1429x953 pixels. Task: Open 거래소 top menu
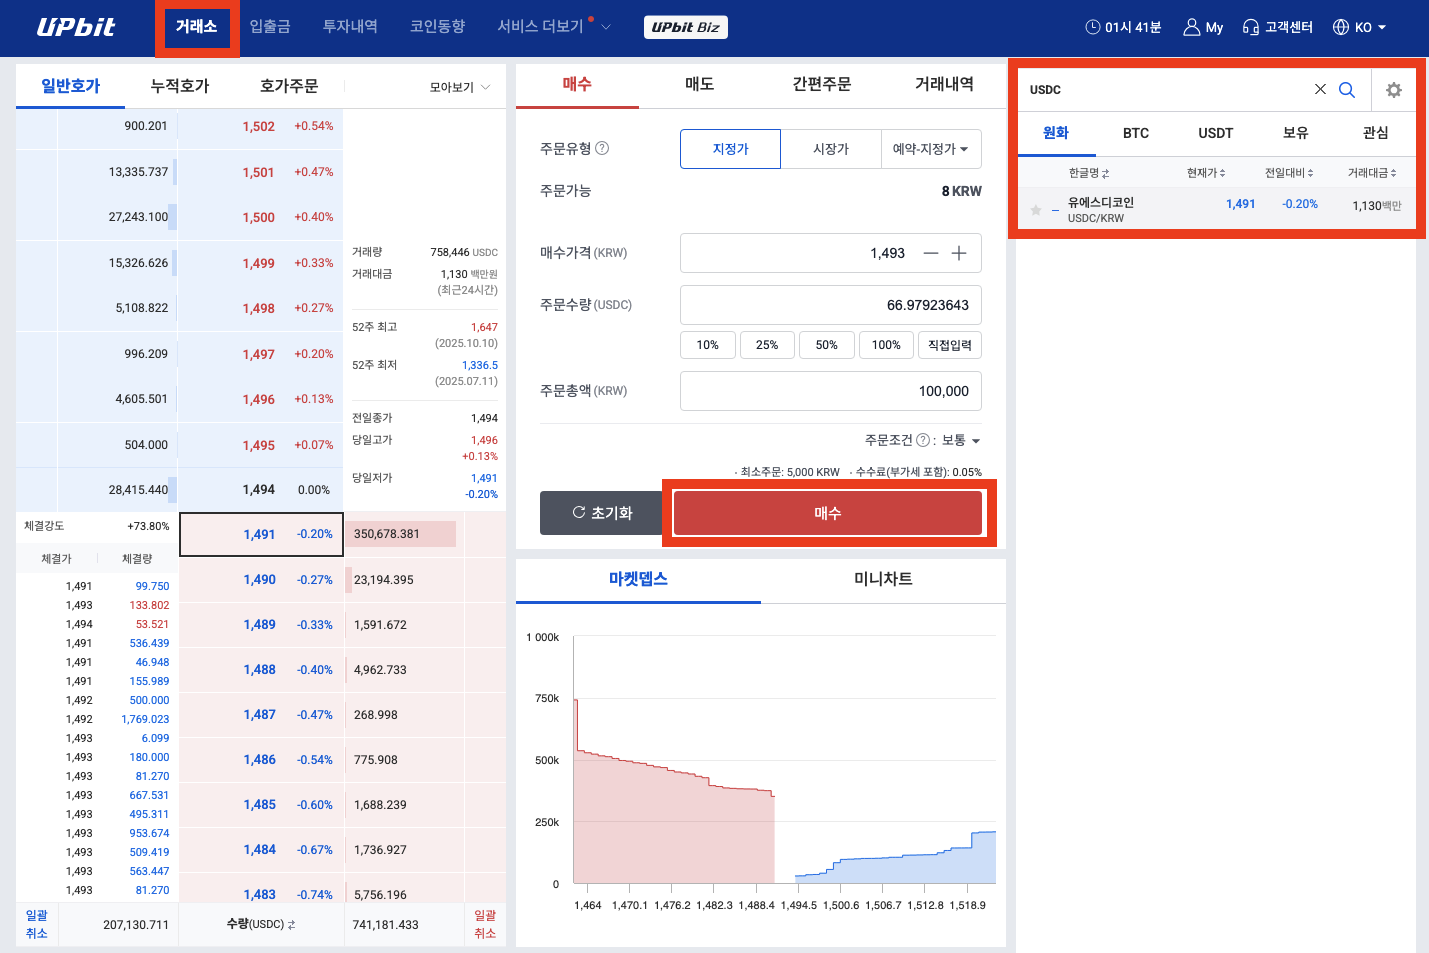point(197,26)
